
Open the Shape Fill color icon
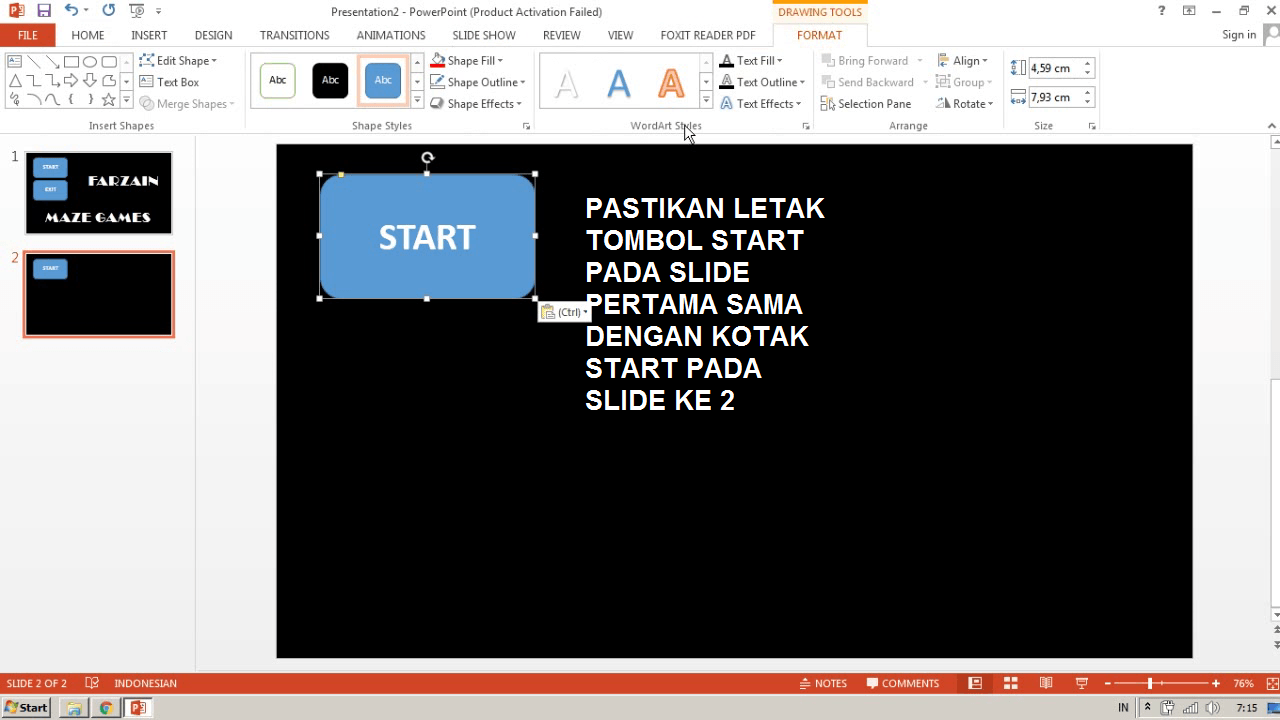tap(437, 60)
